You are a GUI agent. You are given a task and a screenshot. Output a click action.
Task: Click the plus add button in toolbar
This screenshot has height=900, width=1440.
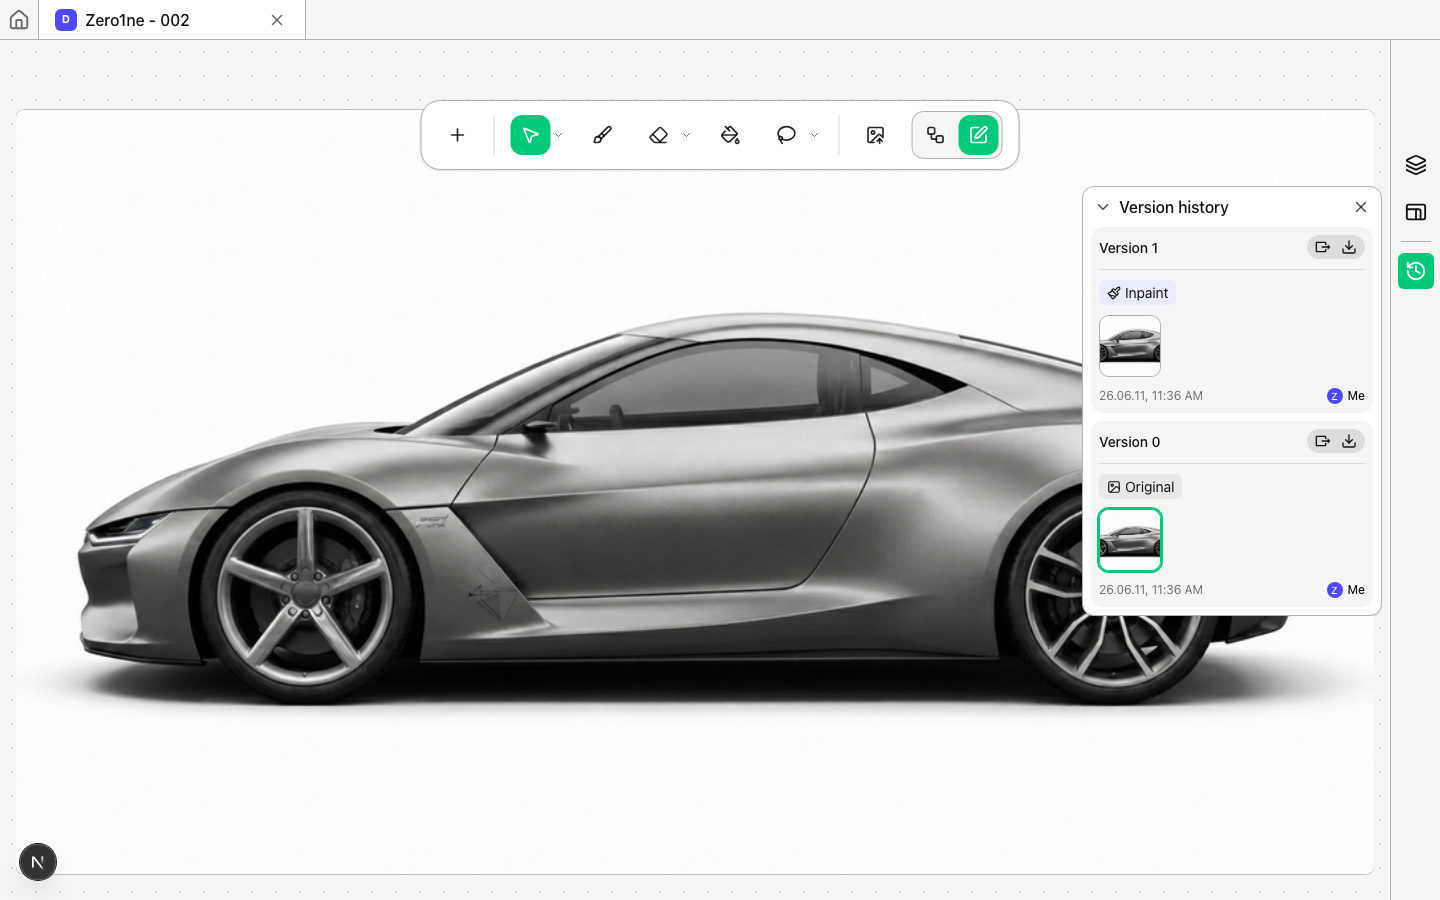457,135
